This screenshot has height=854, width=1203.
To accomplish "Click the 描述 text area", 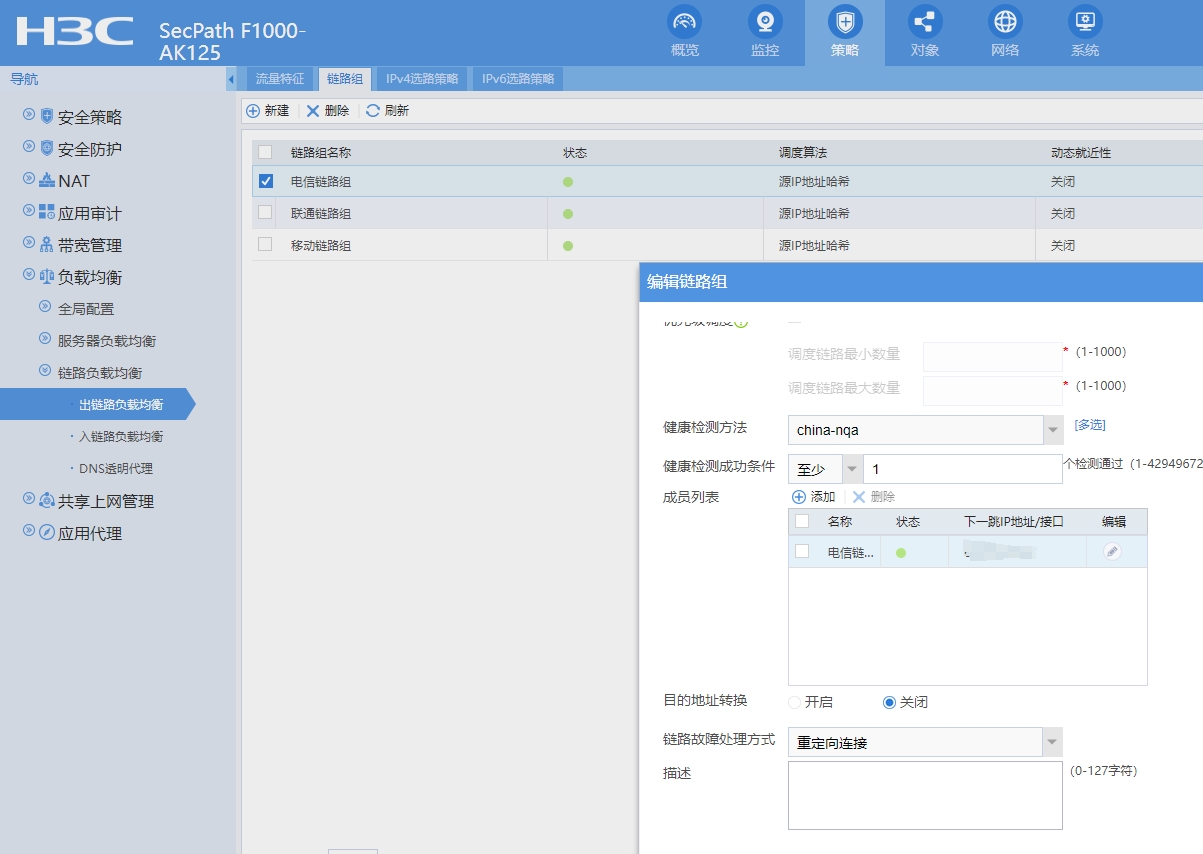I will (x=924, y=795).
